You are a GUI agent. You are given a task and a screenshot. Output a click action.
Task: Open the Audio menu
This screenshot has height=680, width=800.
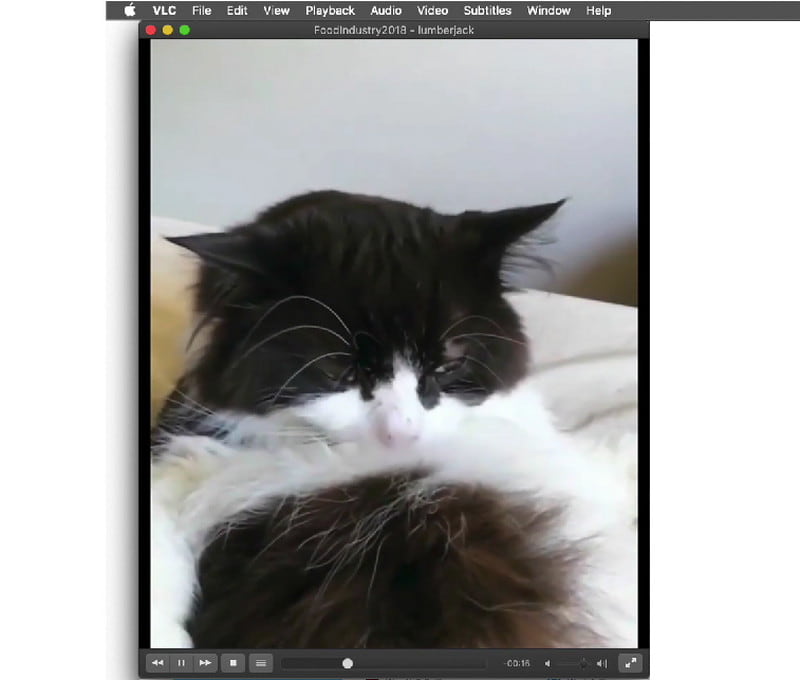point(384,11)
